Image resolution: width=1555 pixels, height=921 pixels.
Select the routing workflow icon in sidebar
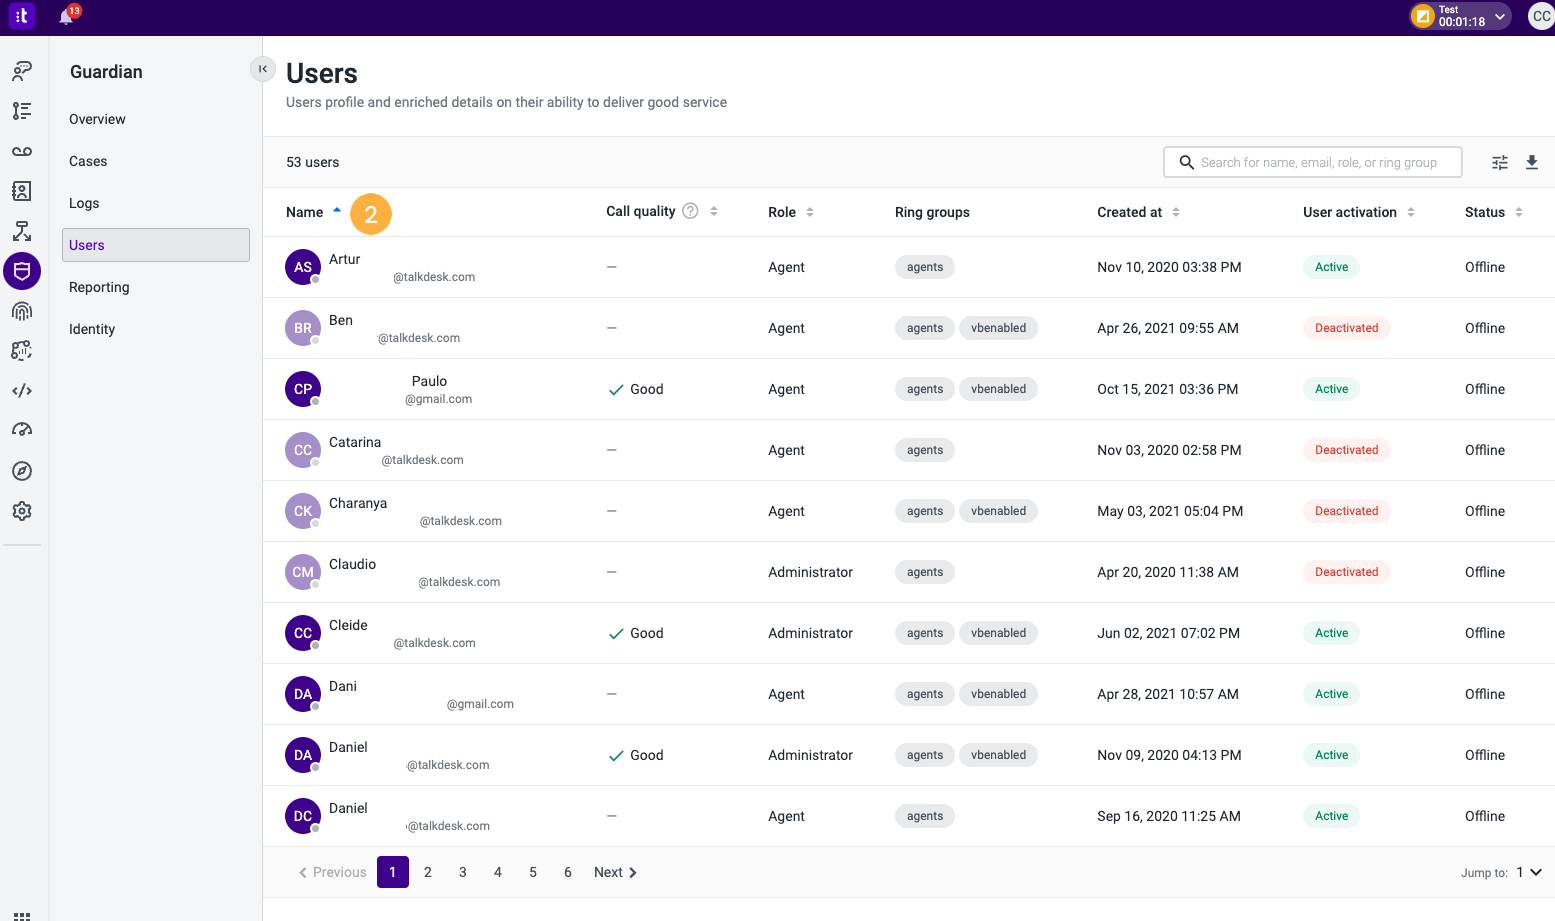(x=22, y=231)
